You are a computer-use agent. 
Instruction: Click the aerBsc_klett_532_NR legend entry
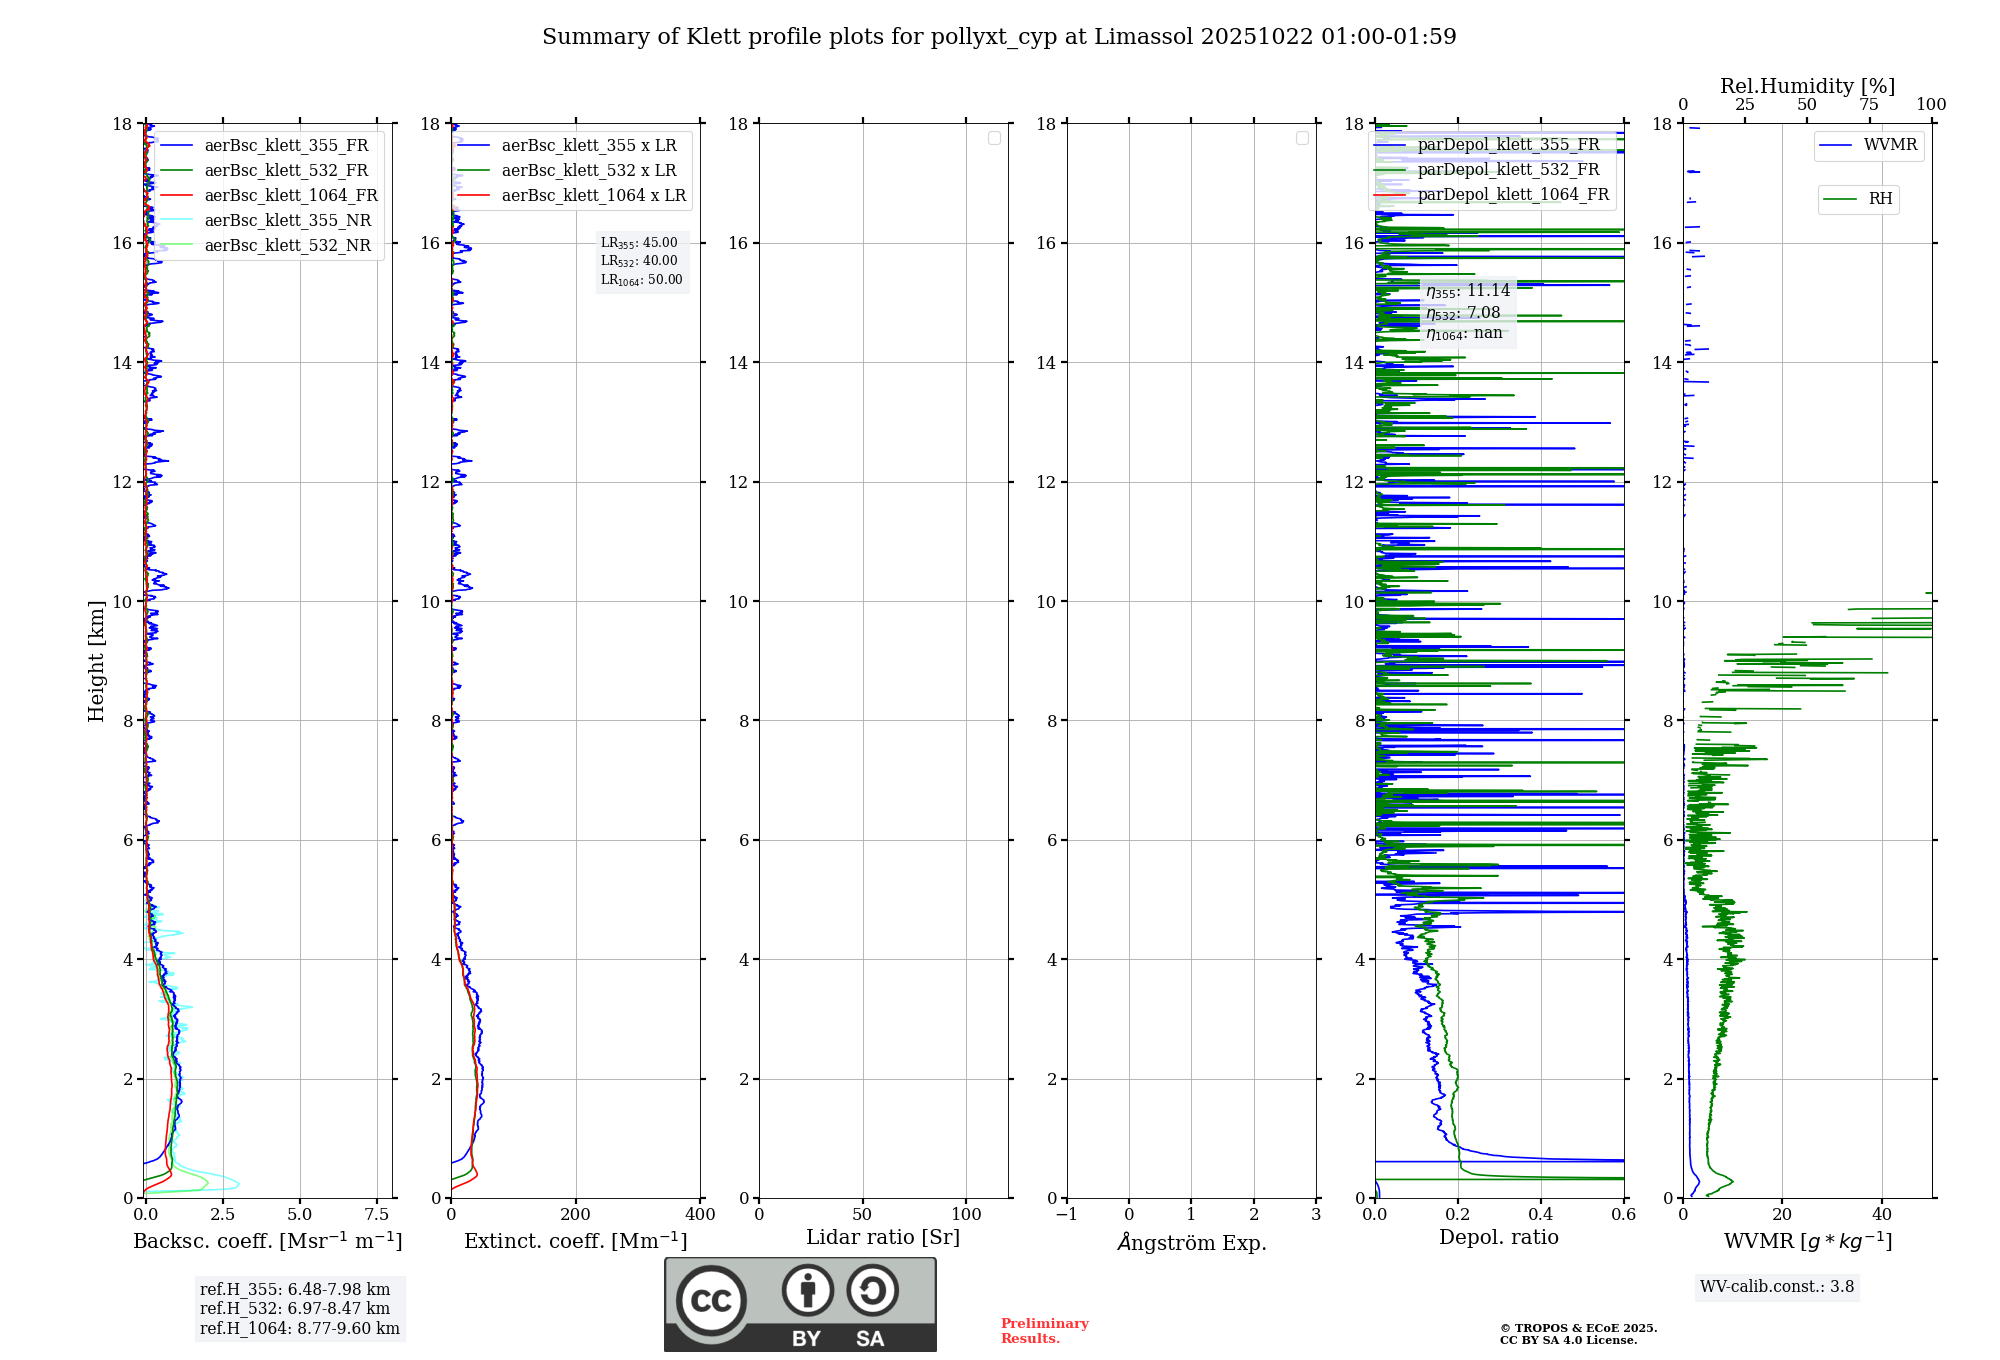(x=287, y=246)
